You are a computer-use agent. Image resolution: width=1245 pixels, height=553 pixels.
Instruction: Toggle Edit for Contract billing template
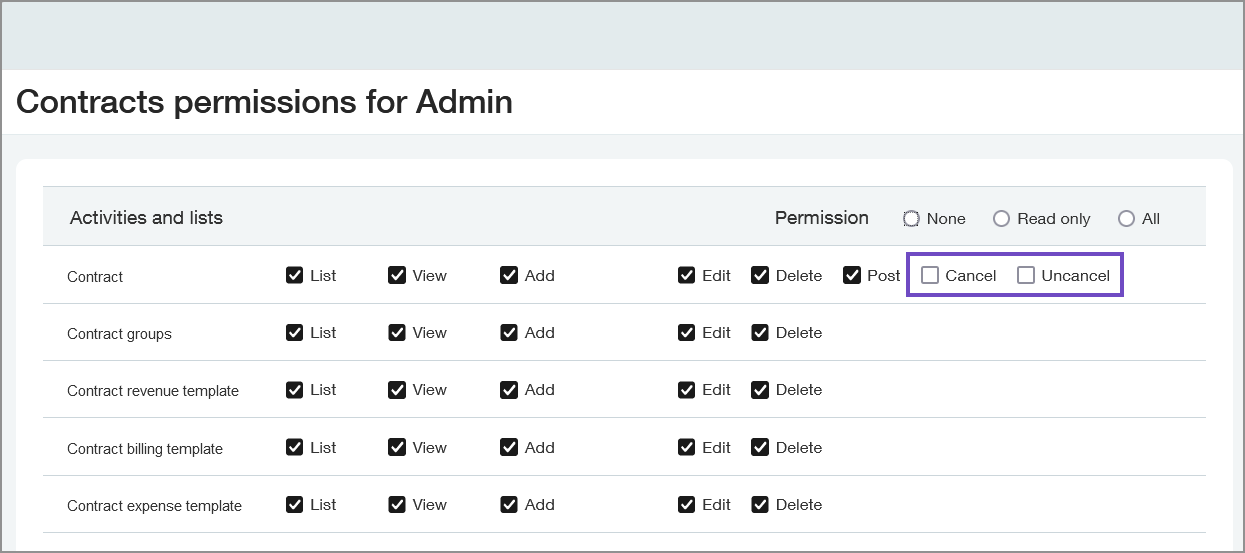pos(686,448)
